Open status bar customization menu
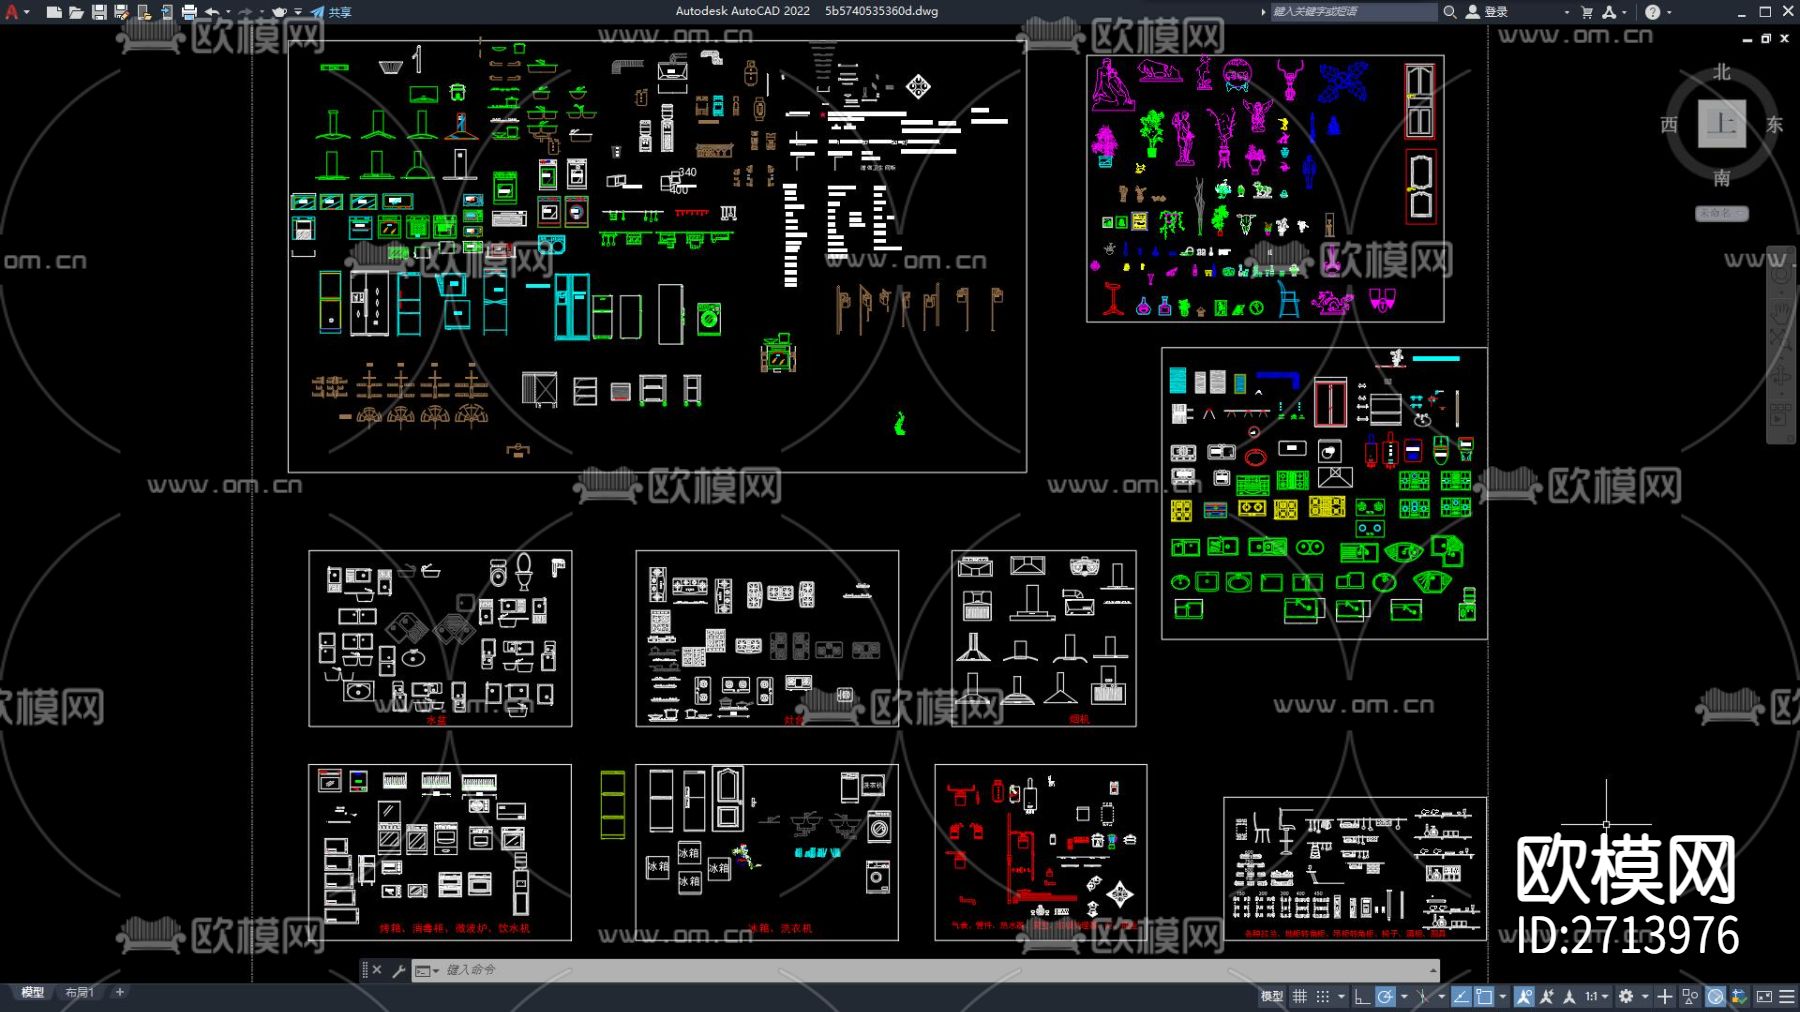 pyautogui.click(x=1787, y=996)
